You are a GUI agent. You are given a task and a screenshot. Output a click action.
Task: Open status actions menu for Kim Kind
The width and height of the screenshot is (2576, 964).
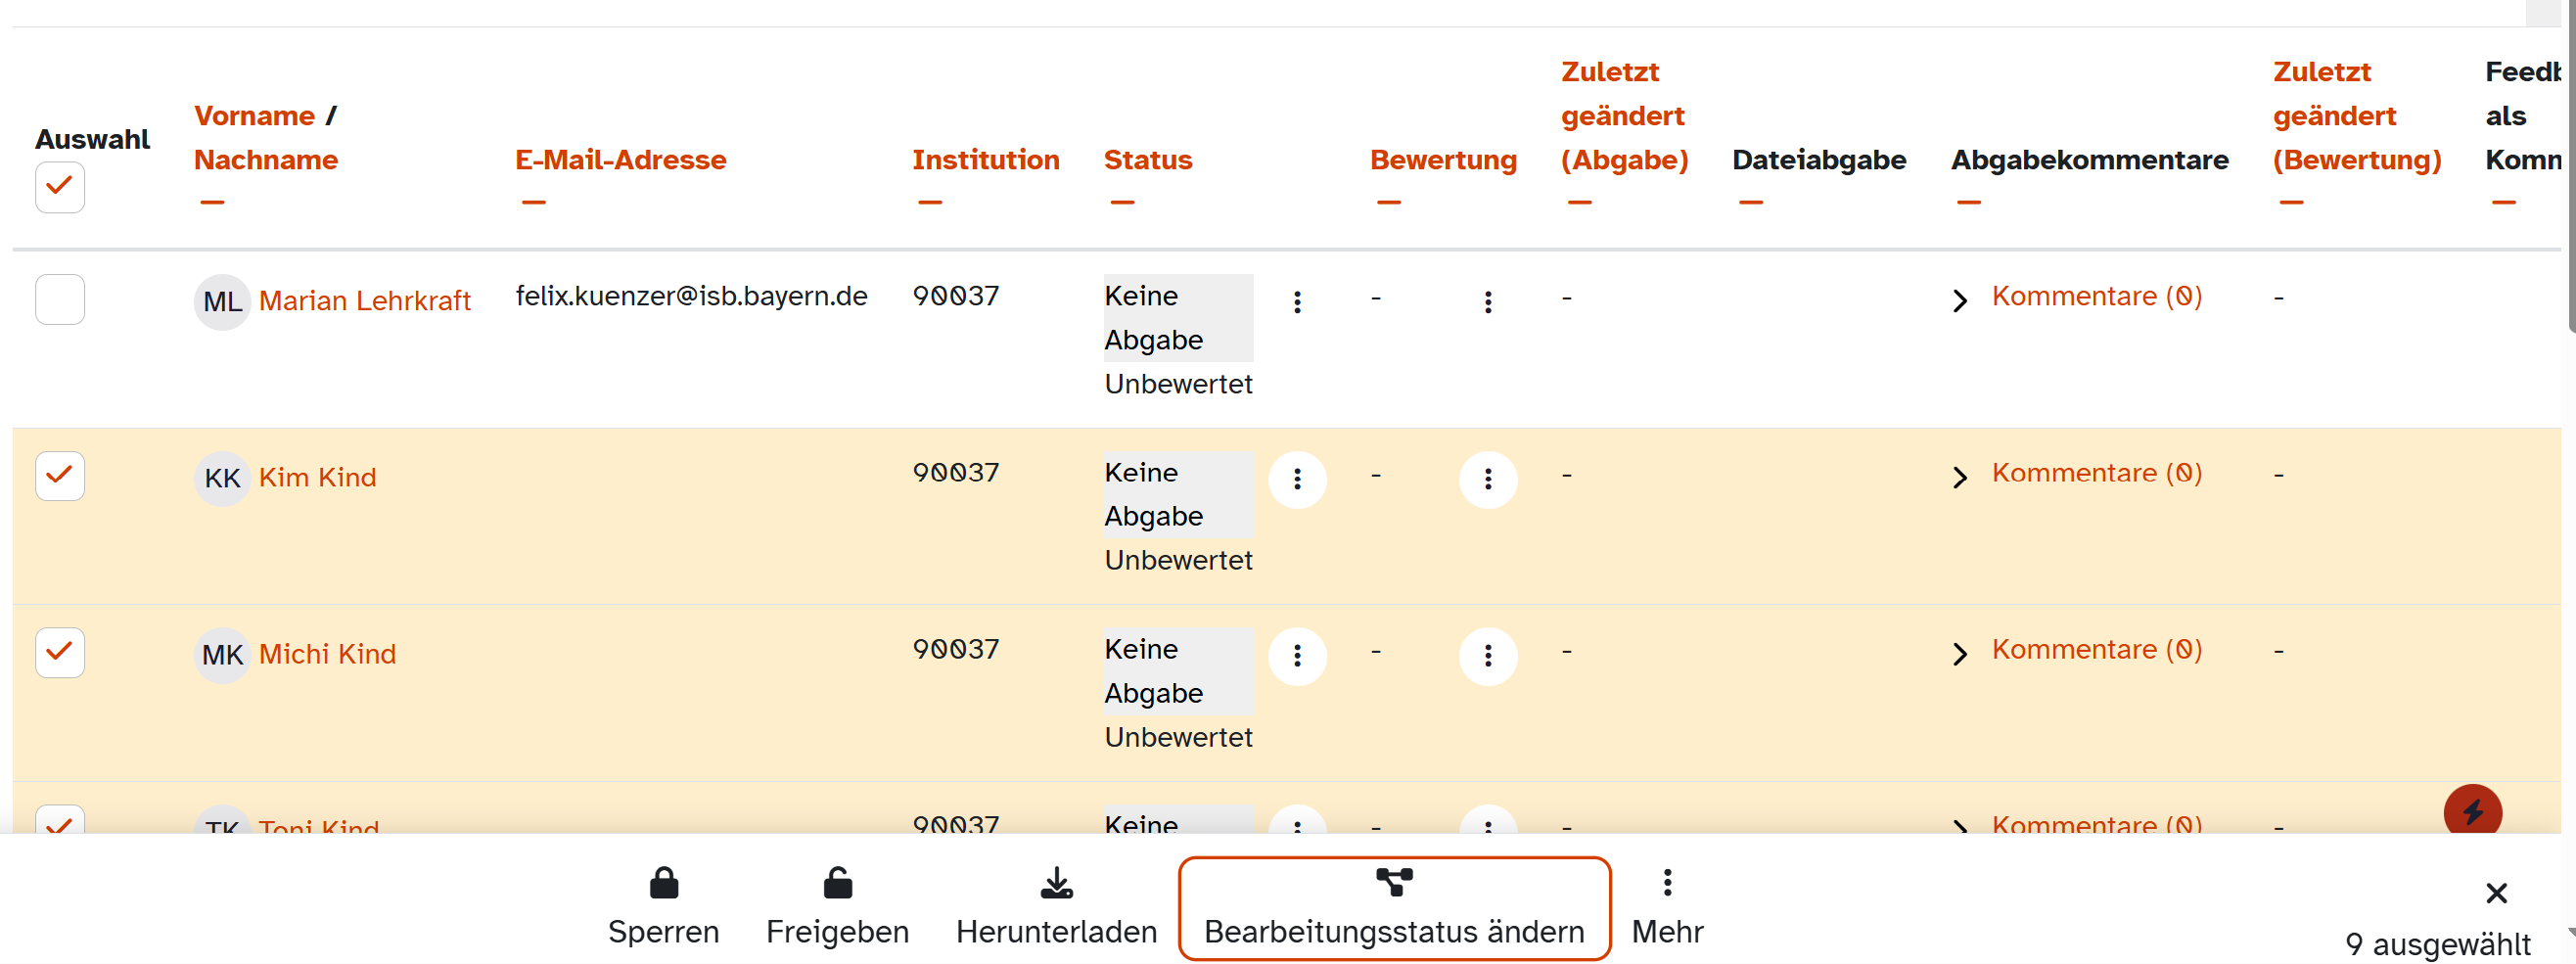click(x=1297, y=479)
